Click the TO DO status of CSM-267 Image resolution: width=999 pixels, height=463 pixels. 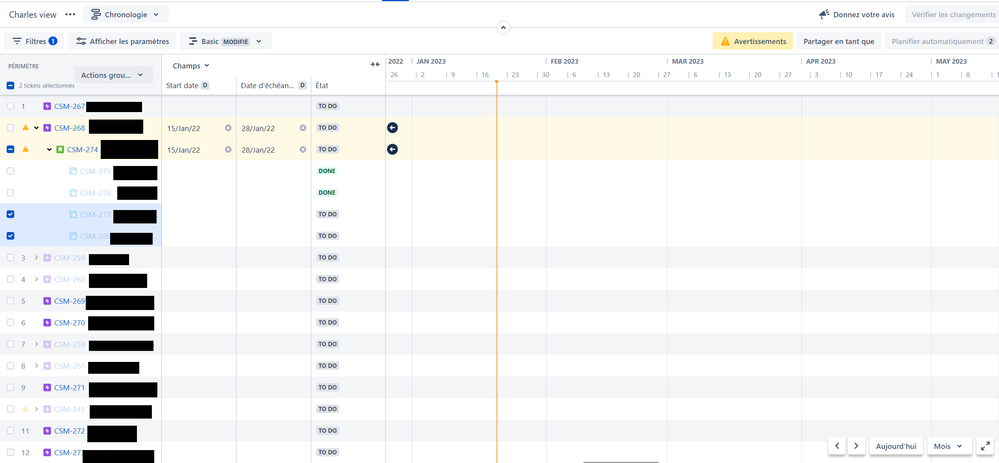point(327,106)
